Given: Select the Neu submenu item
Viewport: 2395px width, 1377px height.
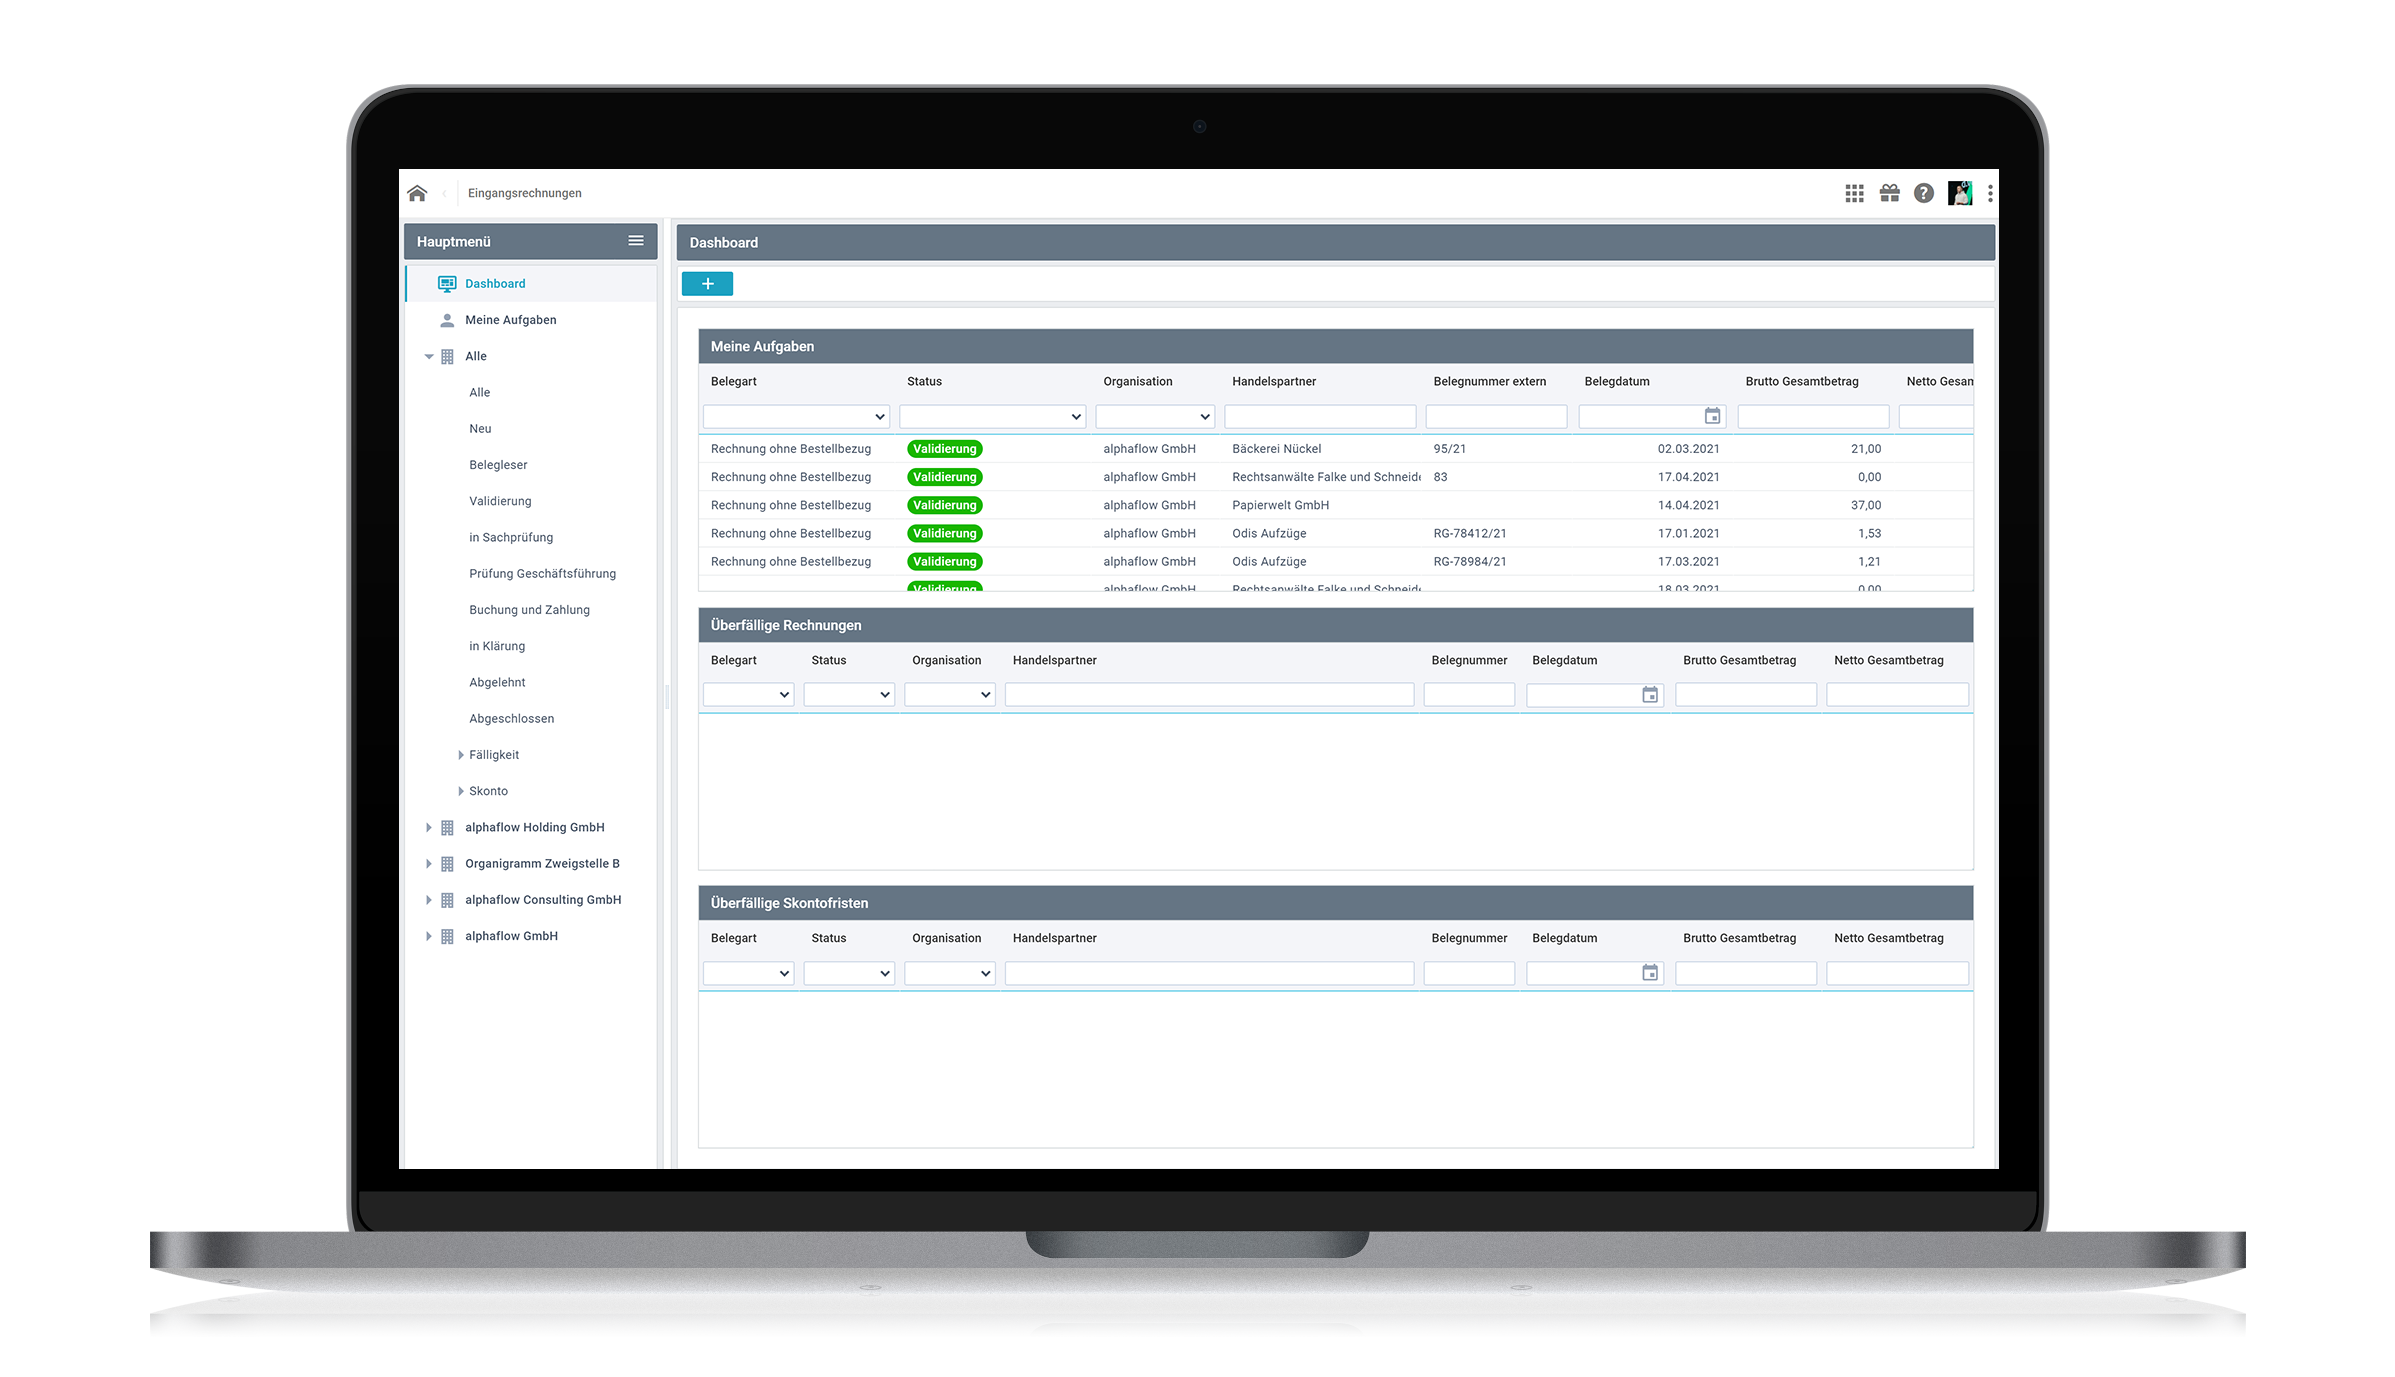Looking at the screenshot, I should point(480,429).
